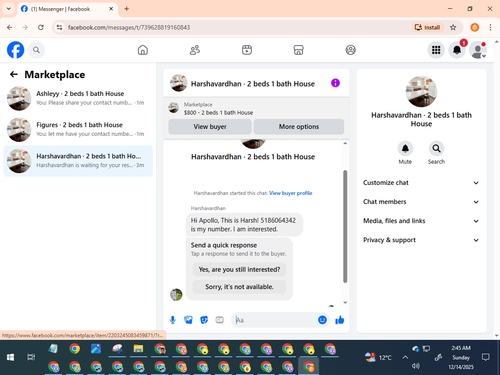Open tab search dropdown in Chrome
The image size is (500, 375).
coord(9,9)
